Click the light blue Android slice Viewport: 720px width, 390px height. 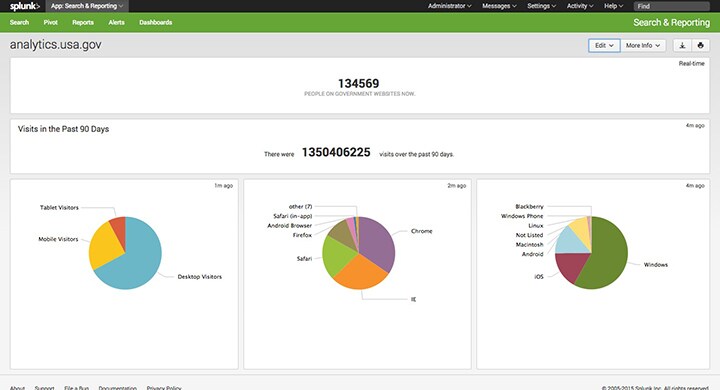pyautogui.click(x=569, y=241)
